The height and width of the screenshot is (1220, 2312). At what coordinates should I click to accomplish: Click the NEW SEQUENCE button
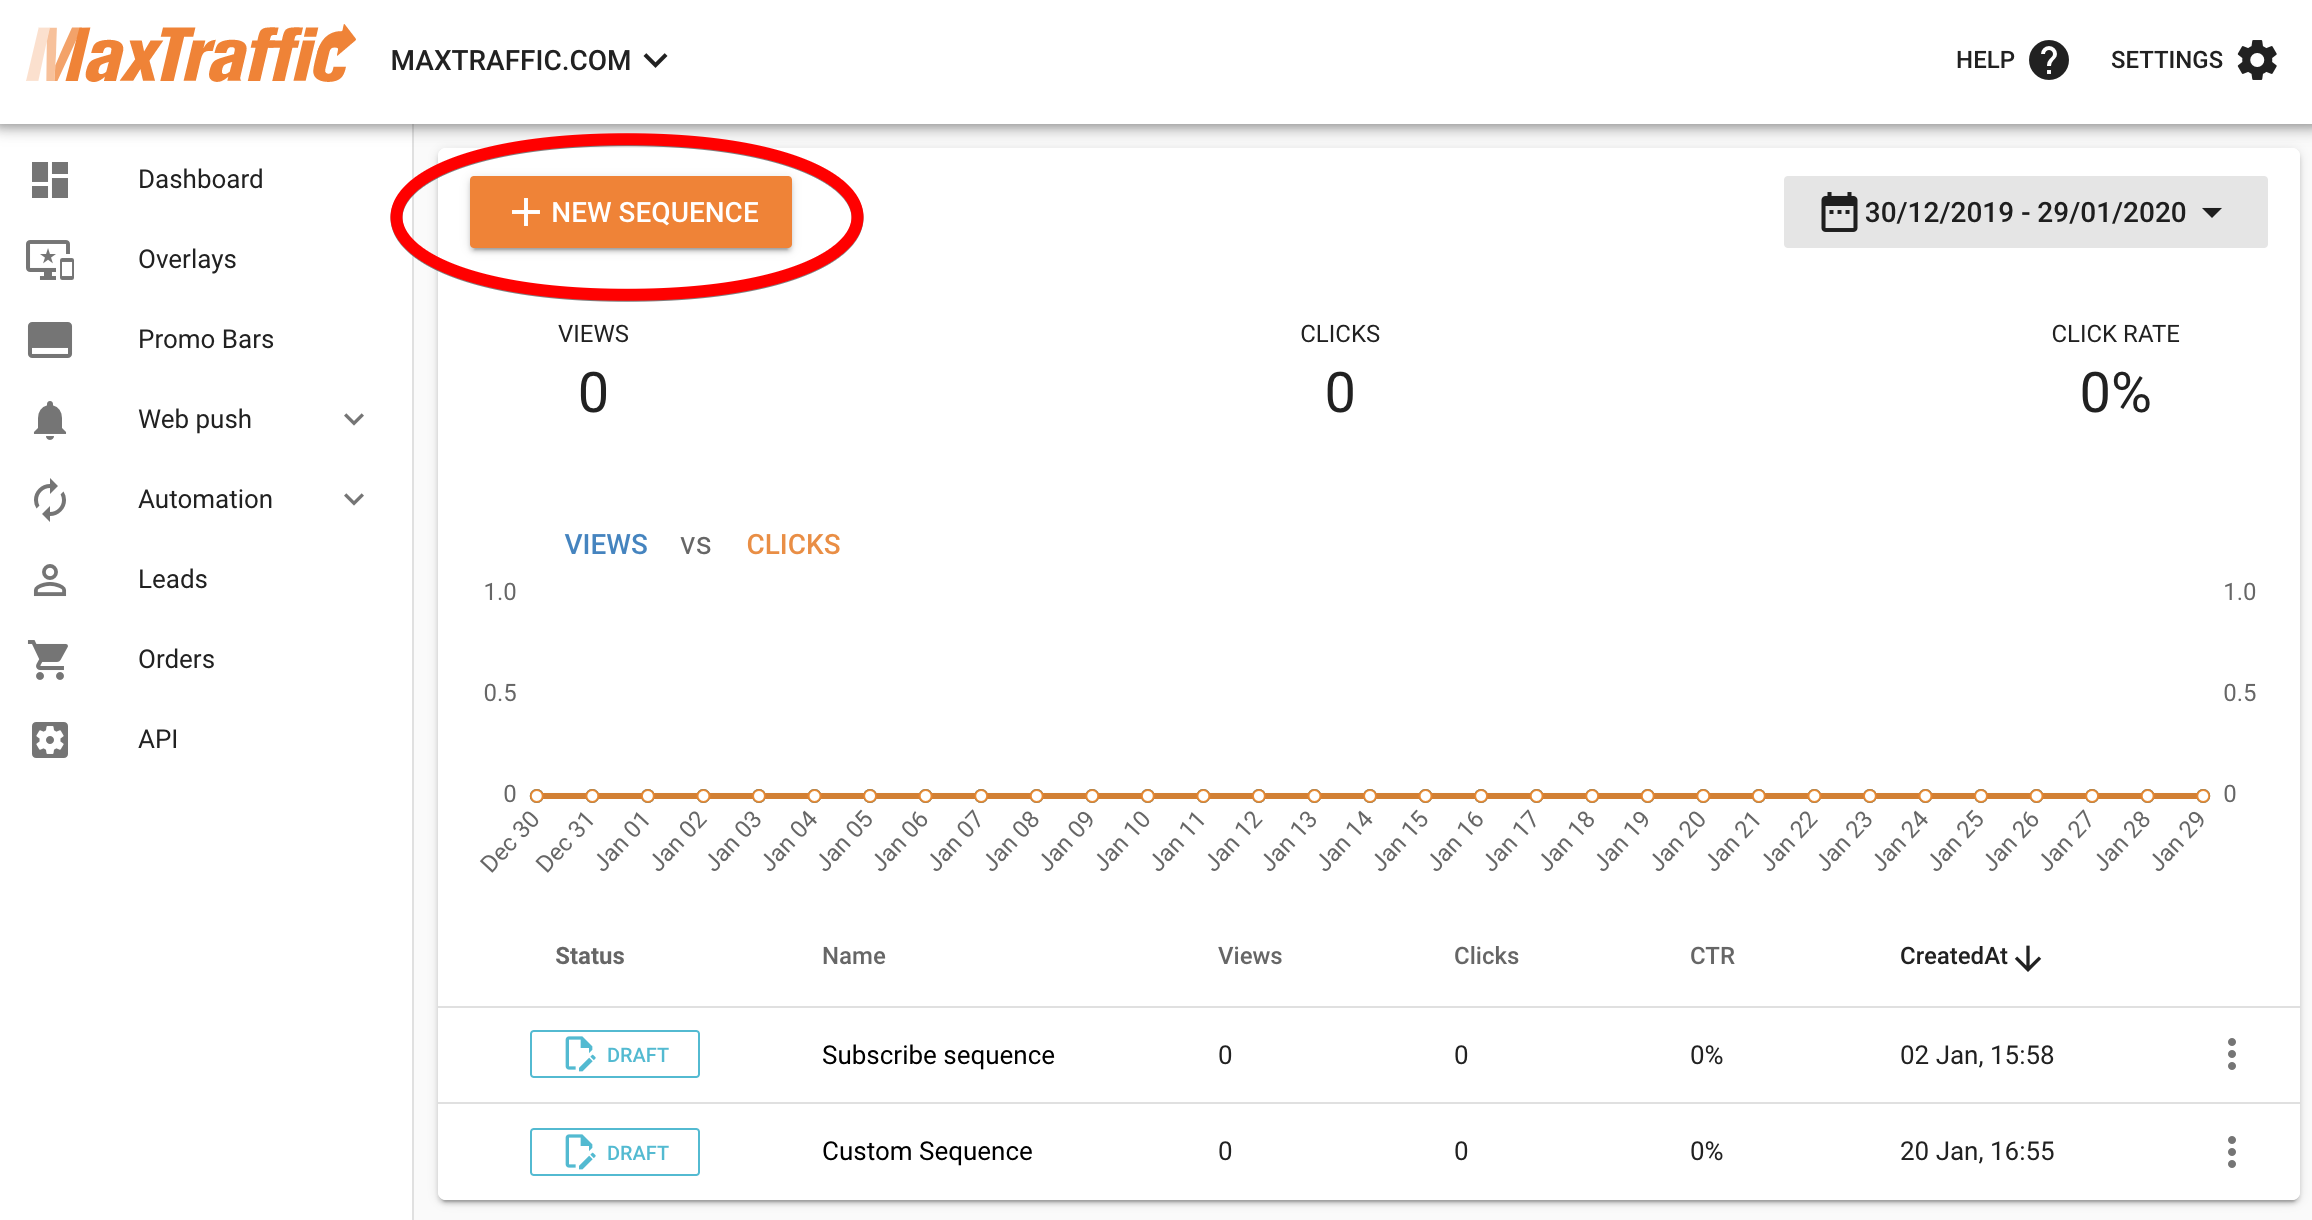click(631, 212)
